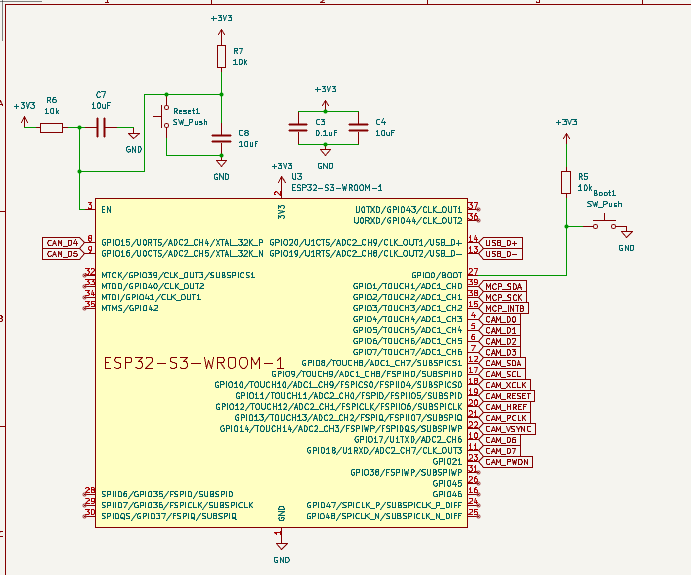Click the GPIO48/SPICLK_N/SUBSPICLK_N_DIFF pin name

(384, 516)
